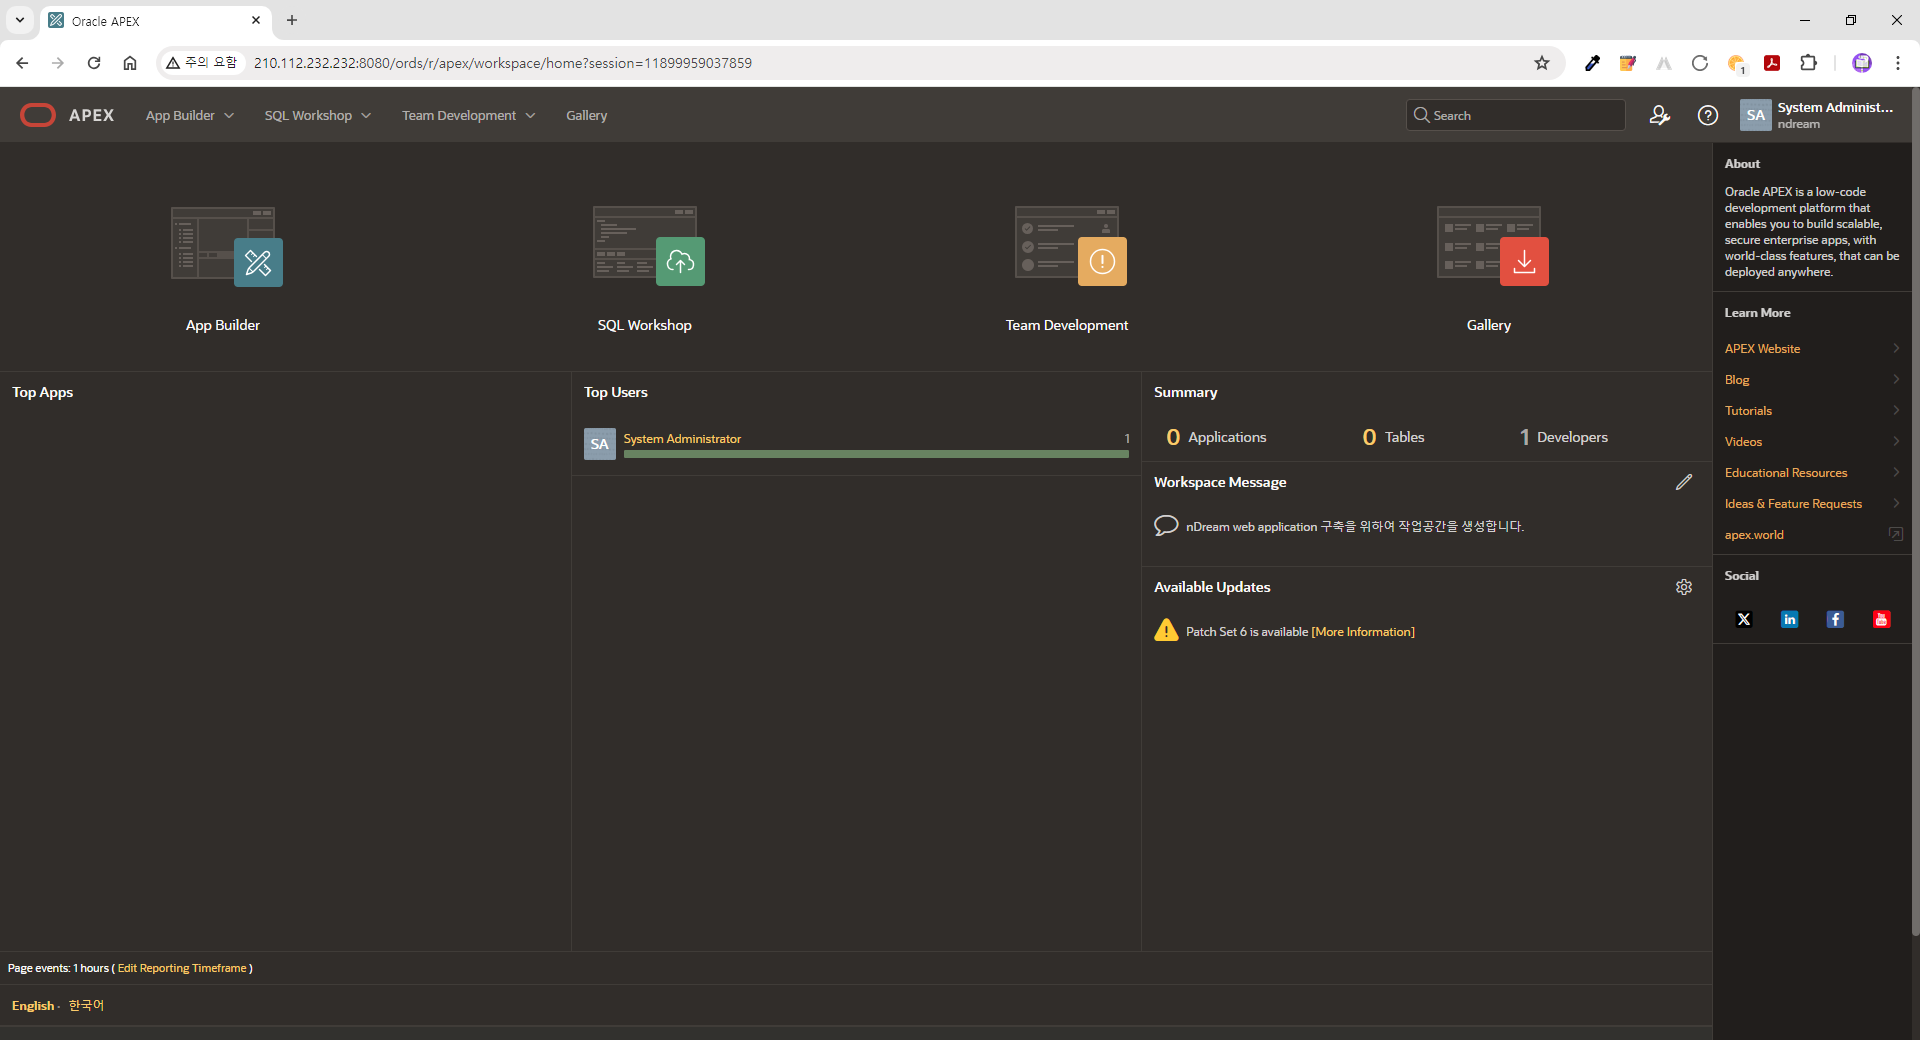
Task: Open the Help question mark icon
Action: point(1708,115)
